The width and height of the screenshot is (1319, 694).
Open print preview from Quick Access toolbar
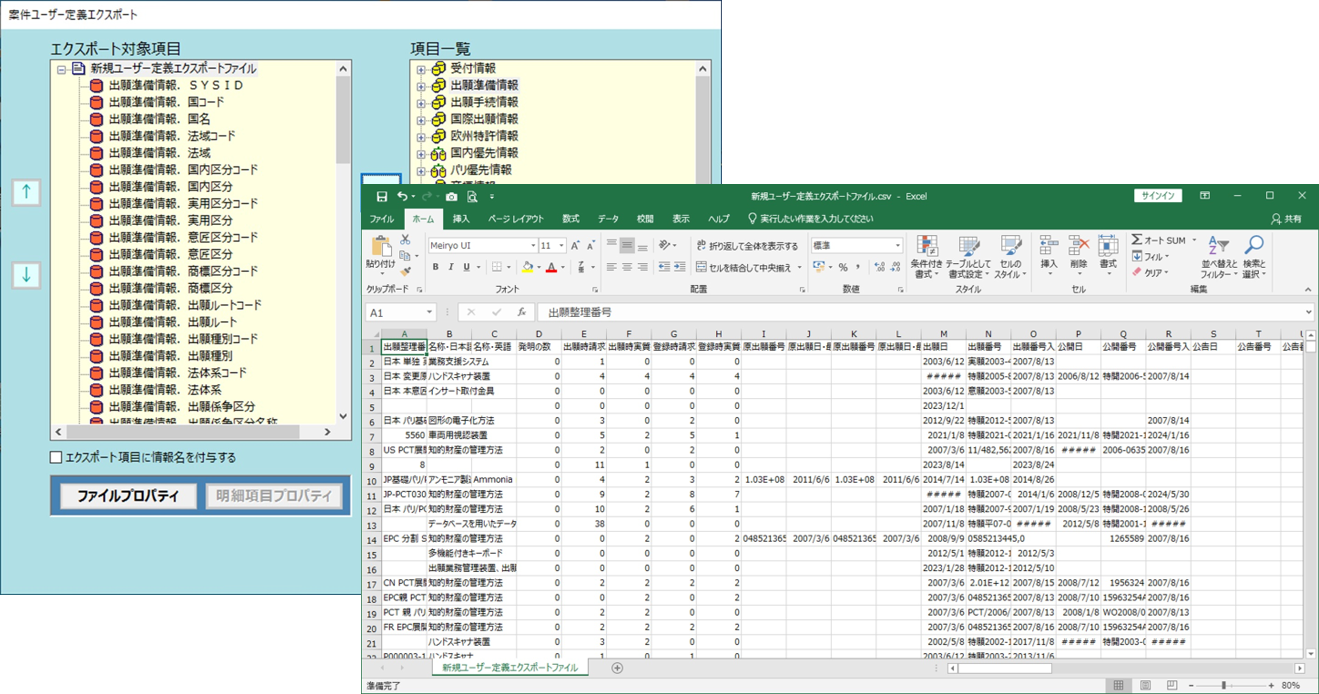click(x=472, y=197)
